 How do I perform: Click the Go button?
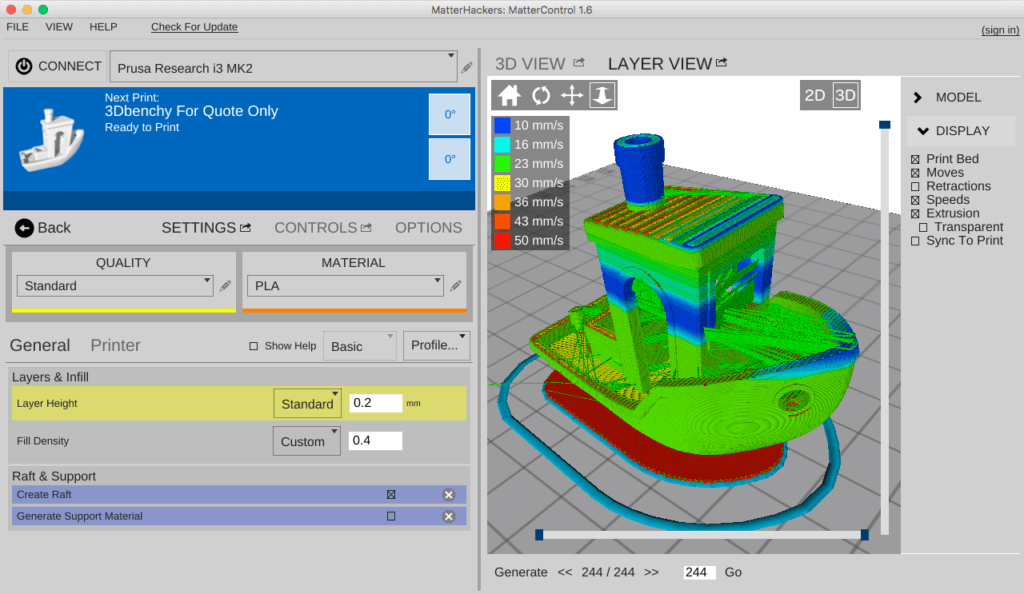pyautogui.click(x=733, y=572)
